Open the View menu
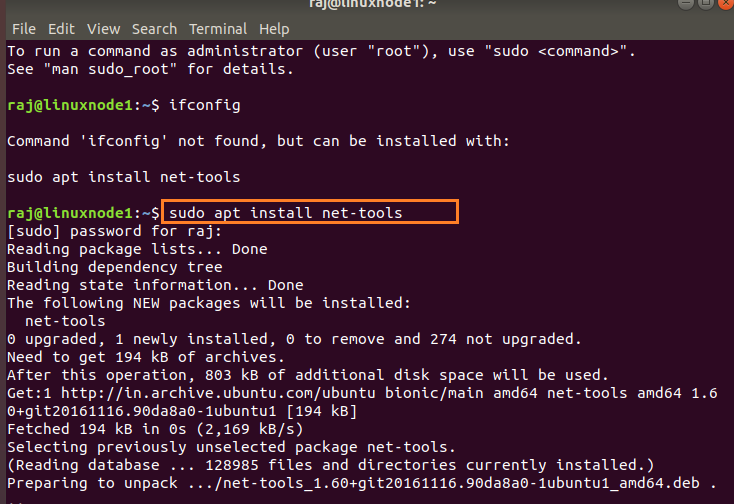Image resolution: width=734 pixels, height=504 pixels. (101, 29)
